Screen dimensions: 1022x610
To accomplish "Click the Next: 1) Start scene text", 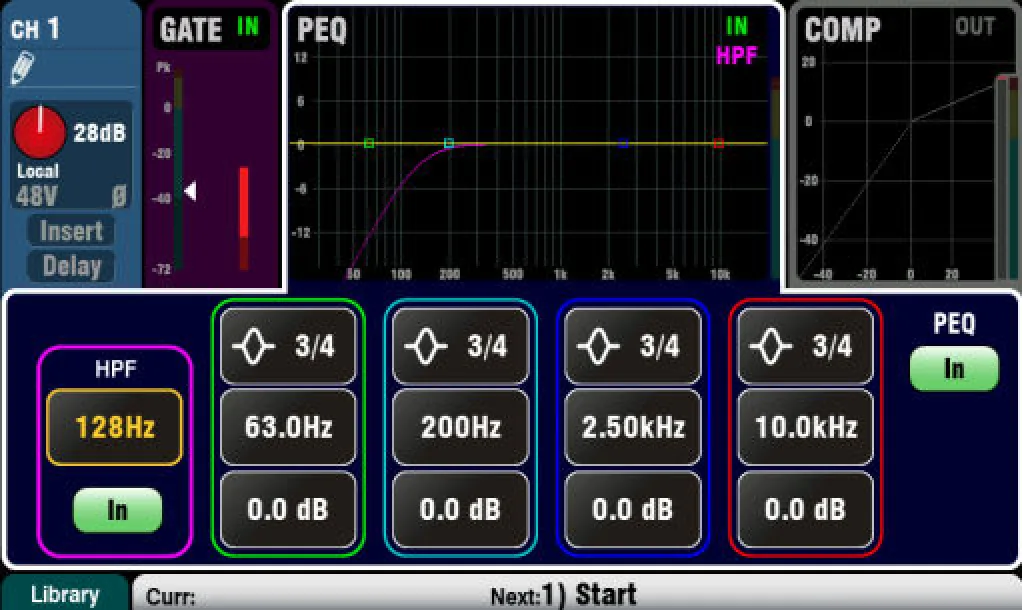I will 564,594.
